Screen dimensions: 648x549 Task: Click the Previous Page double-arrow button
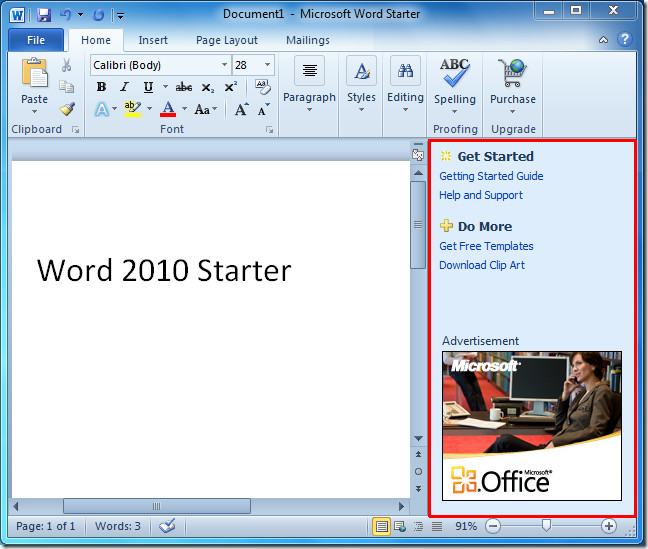tap(418, 454)
